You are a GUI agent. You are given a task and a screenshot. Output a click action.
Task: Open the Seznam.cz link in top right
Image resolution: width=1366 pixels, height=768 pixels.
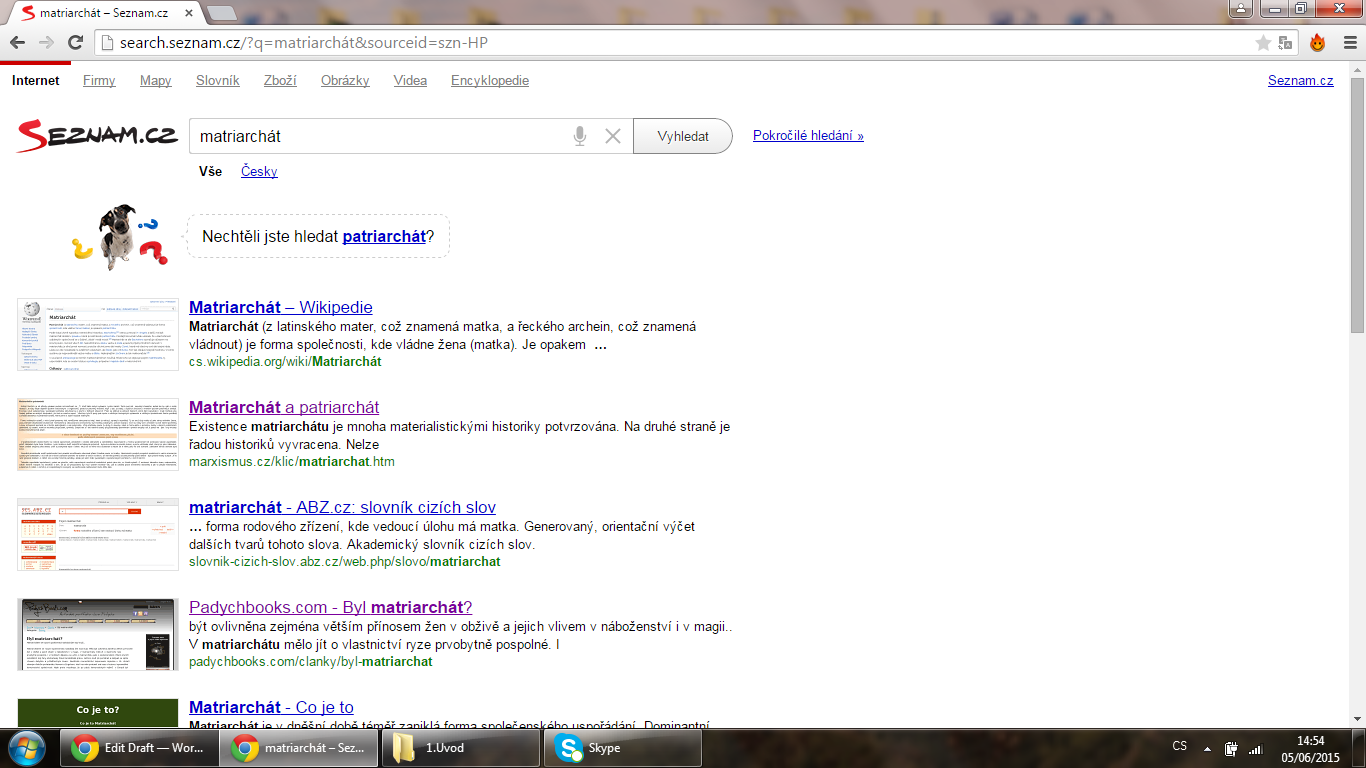click(1300, 81)
